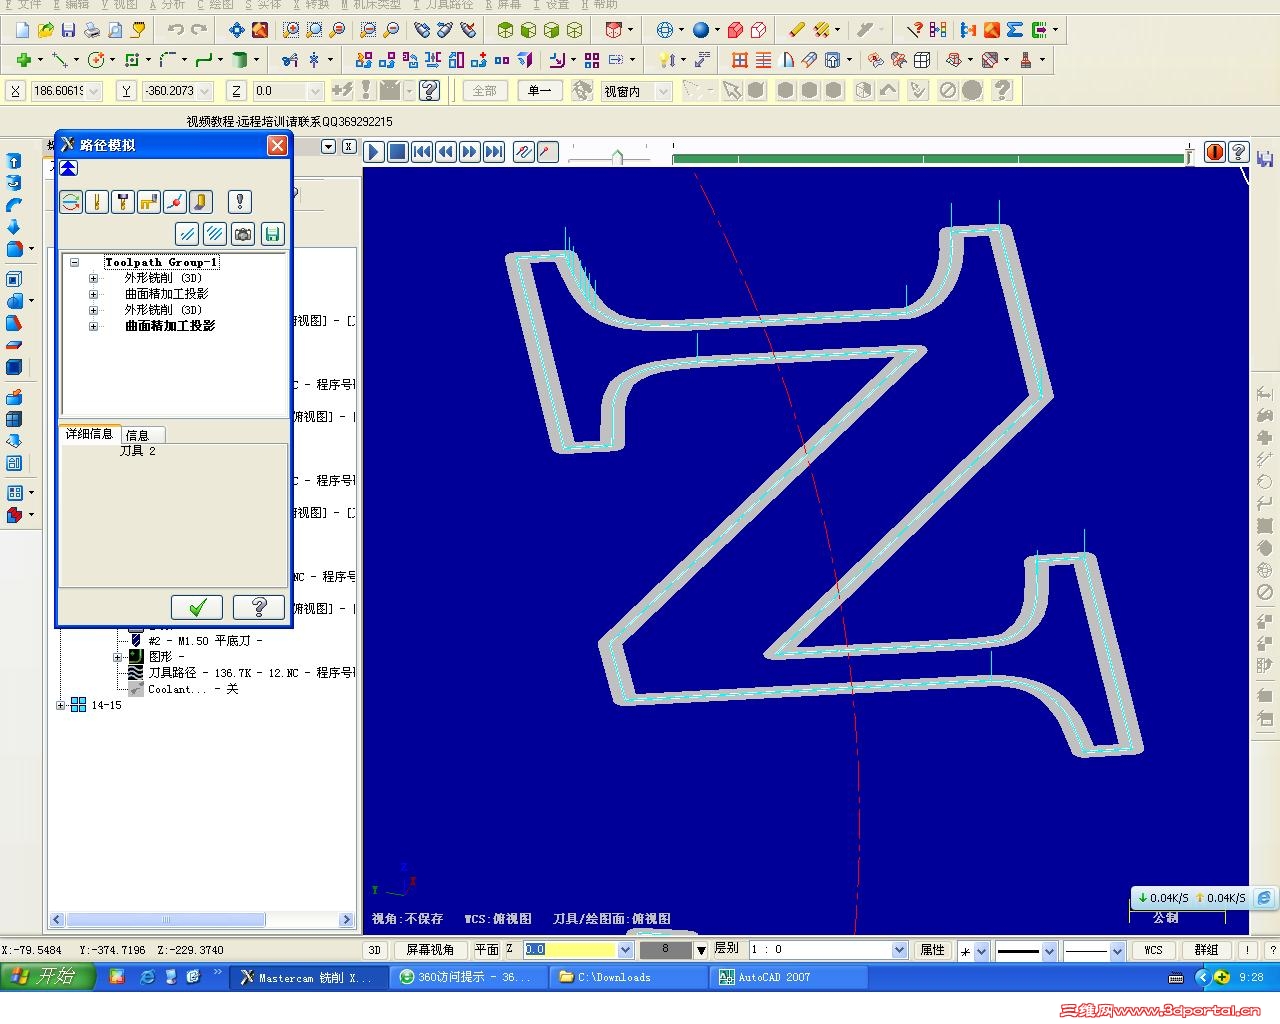Open help with the dialog question-mark button

point(258,607)
